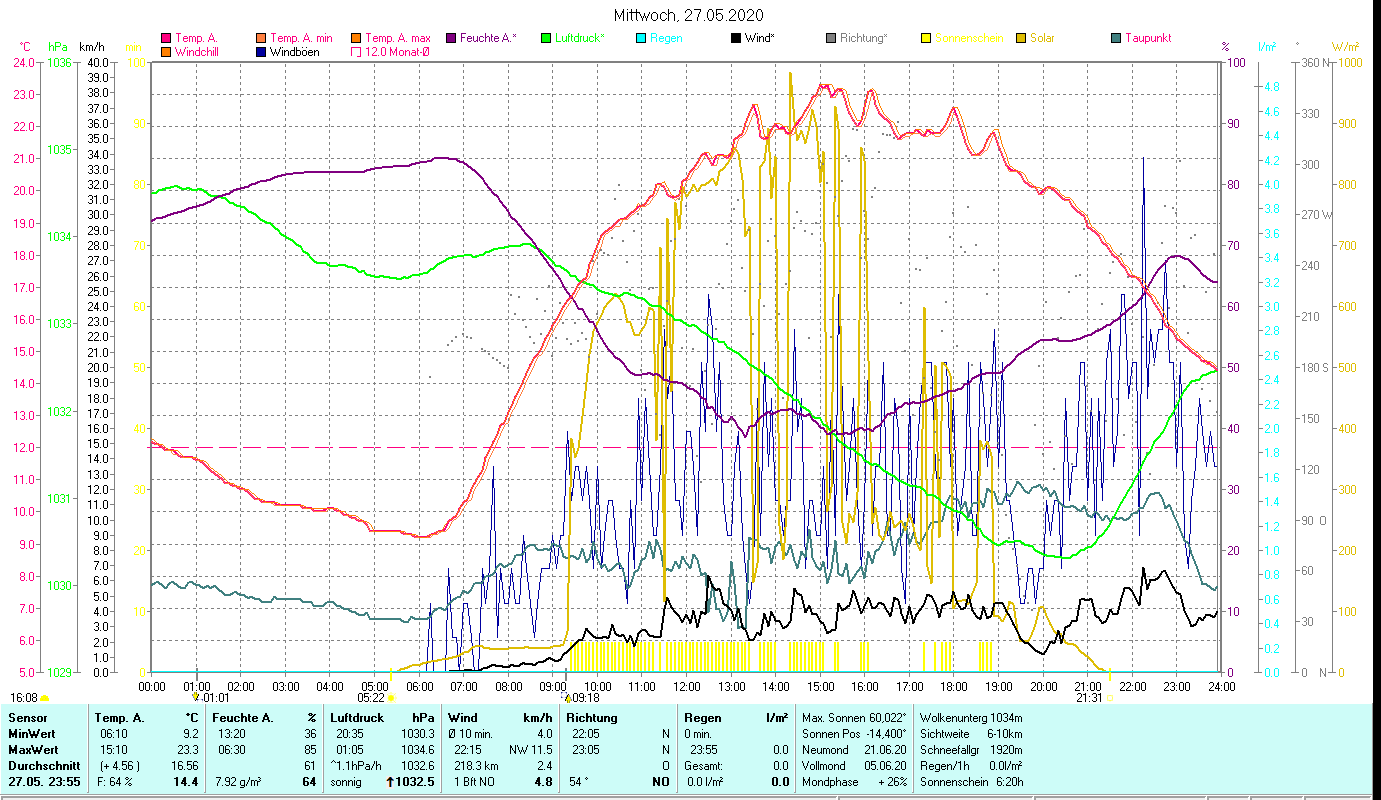Viewport: 1381px width, 800px height.
Task: Select the chart title Mittwoch, 27.05.2020
Action: (690, 15)
